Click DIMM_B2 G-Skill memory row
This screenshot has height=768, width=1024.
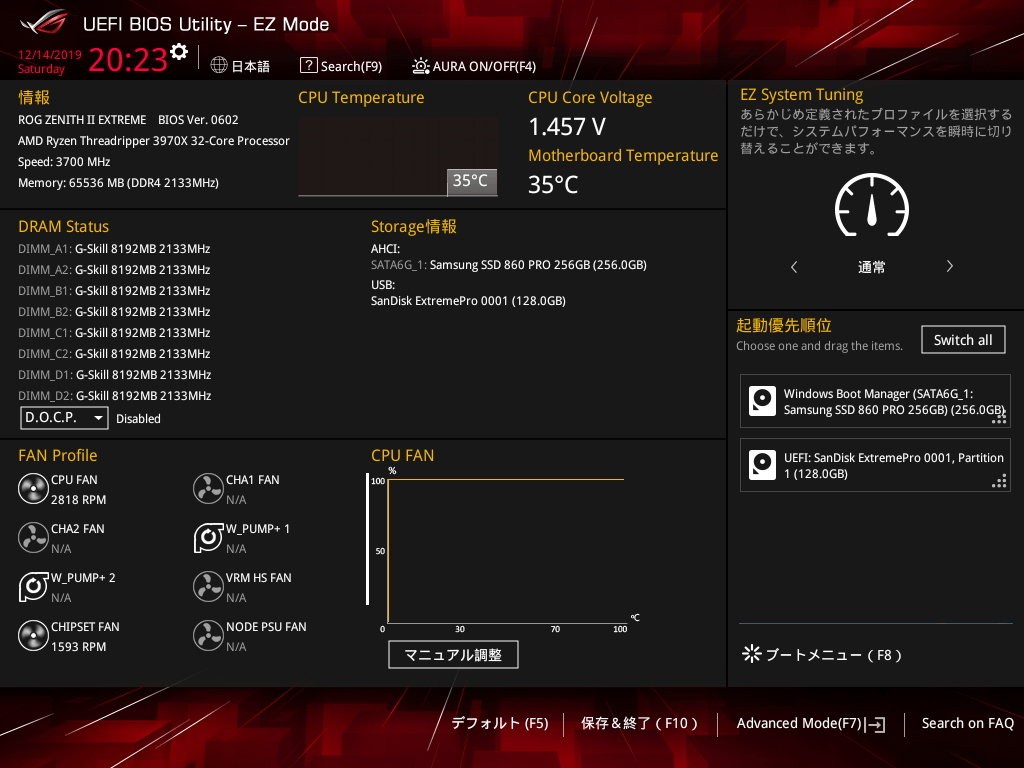[x=114, y=312]
